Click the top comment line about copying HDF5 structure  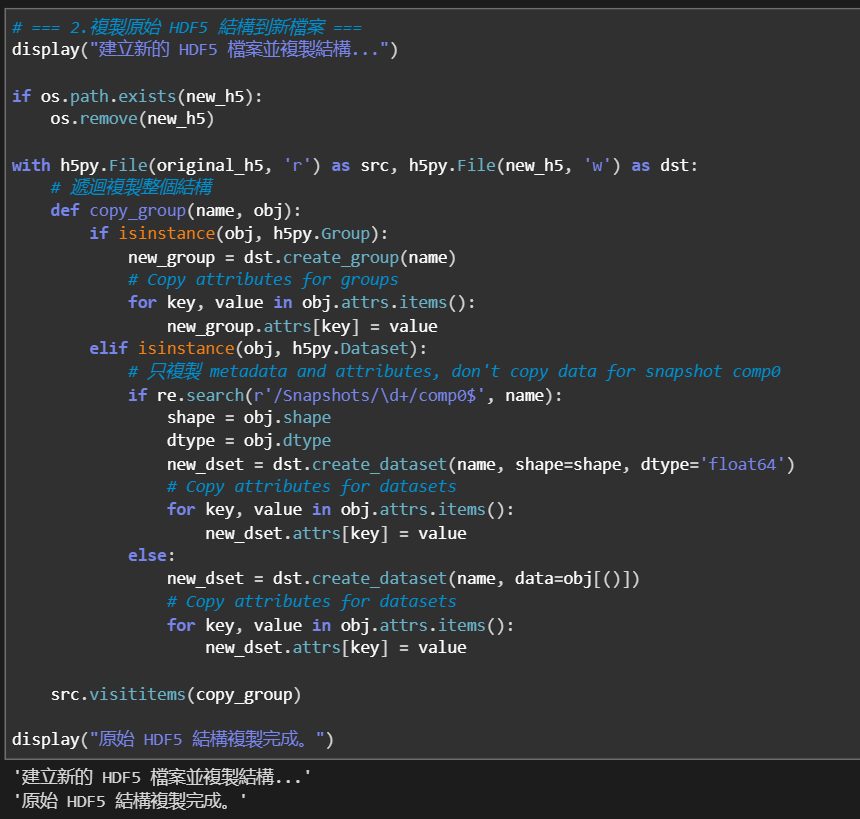[x=187, y=27]
